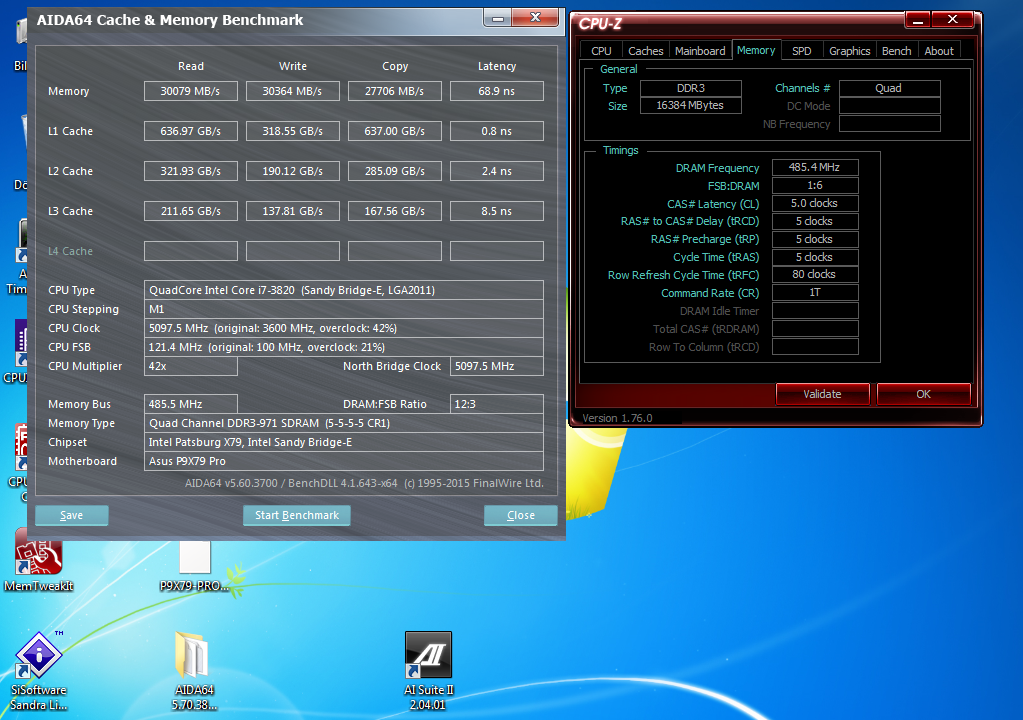Click the CPU Stepping value M1
The width and height of the screenshot is (1023, 720).
click(344, 309)
